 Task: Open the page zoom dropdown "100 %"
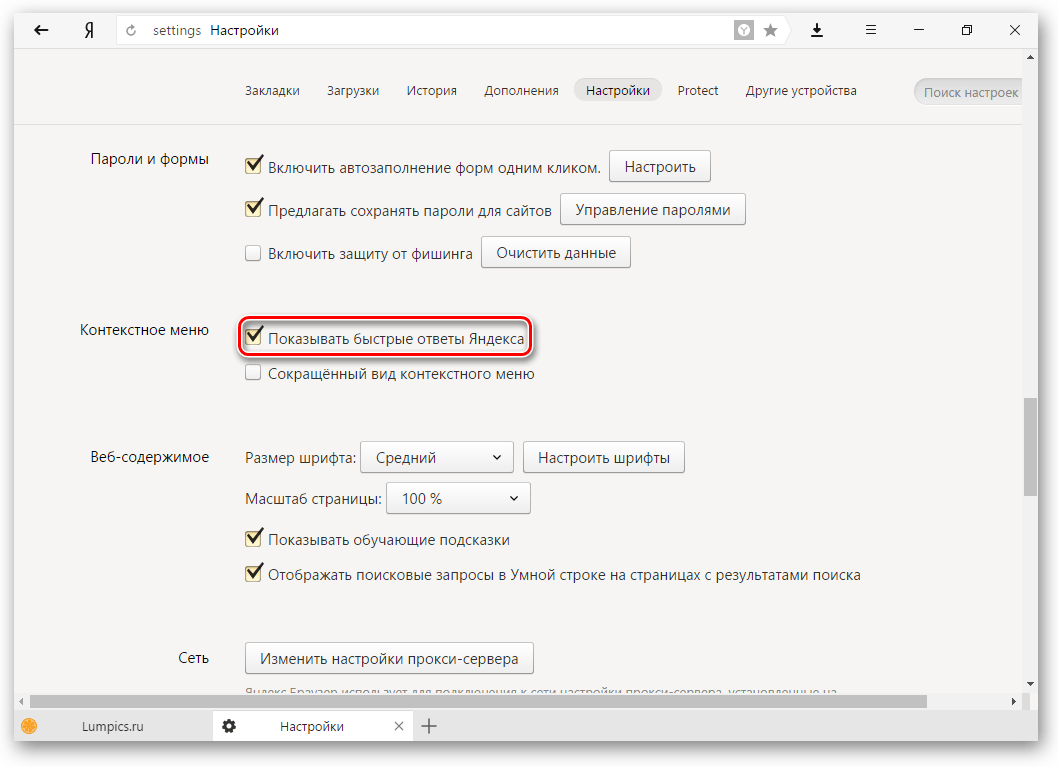coord(458,498)
